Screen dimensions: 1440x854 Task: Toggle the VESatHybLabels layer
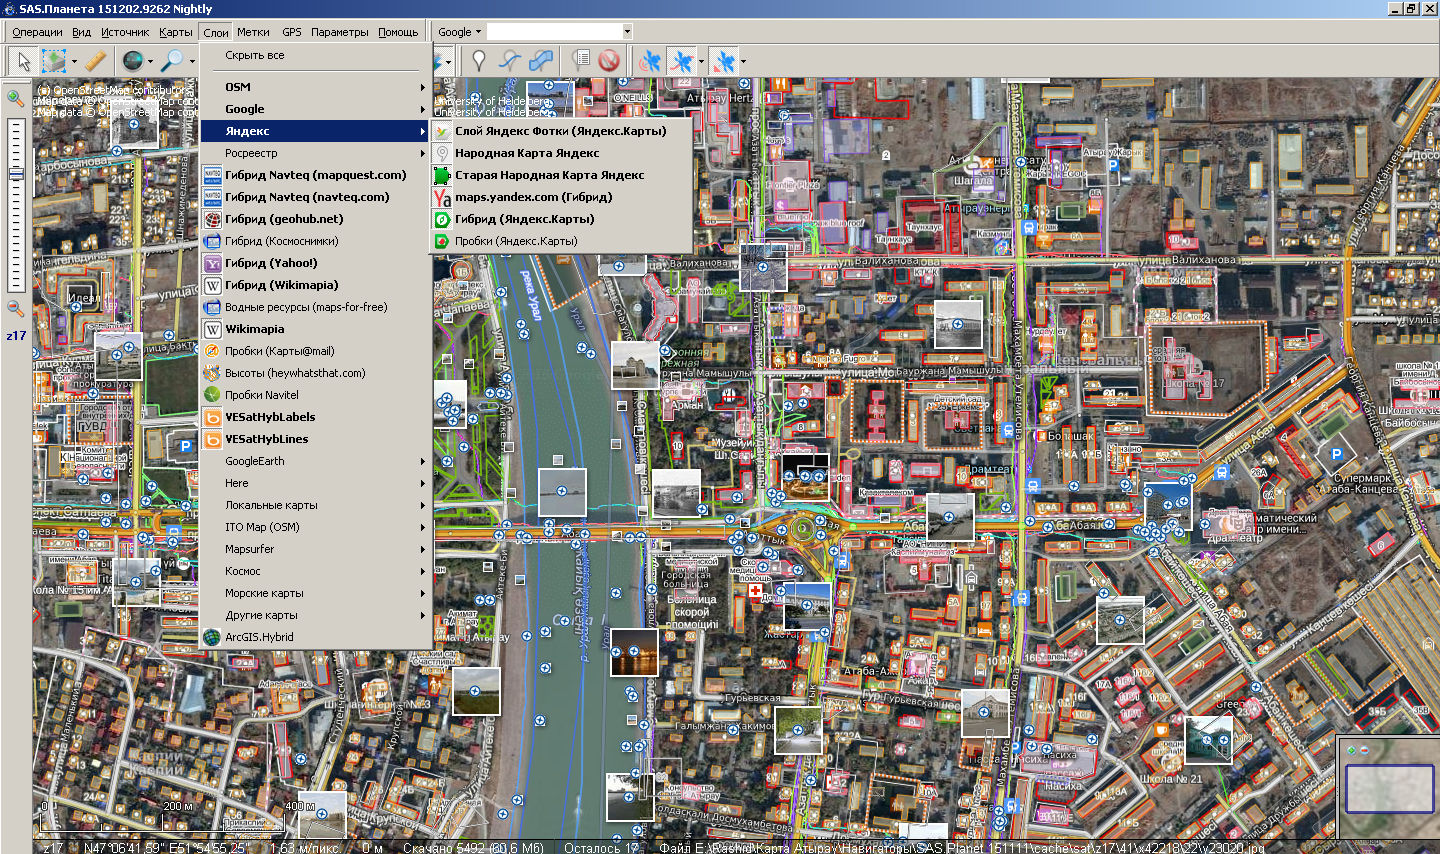pyautogui.click(x=315, y=417)
